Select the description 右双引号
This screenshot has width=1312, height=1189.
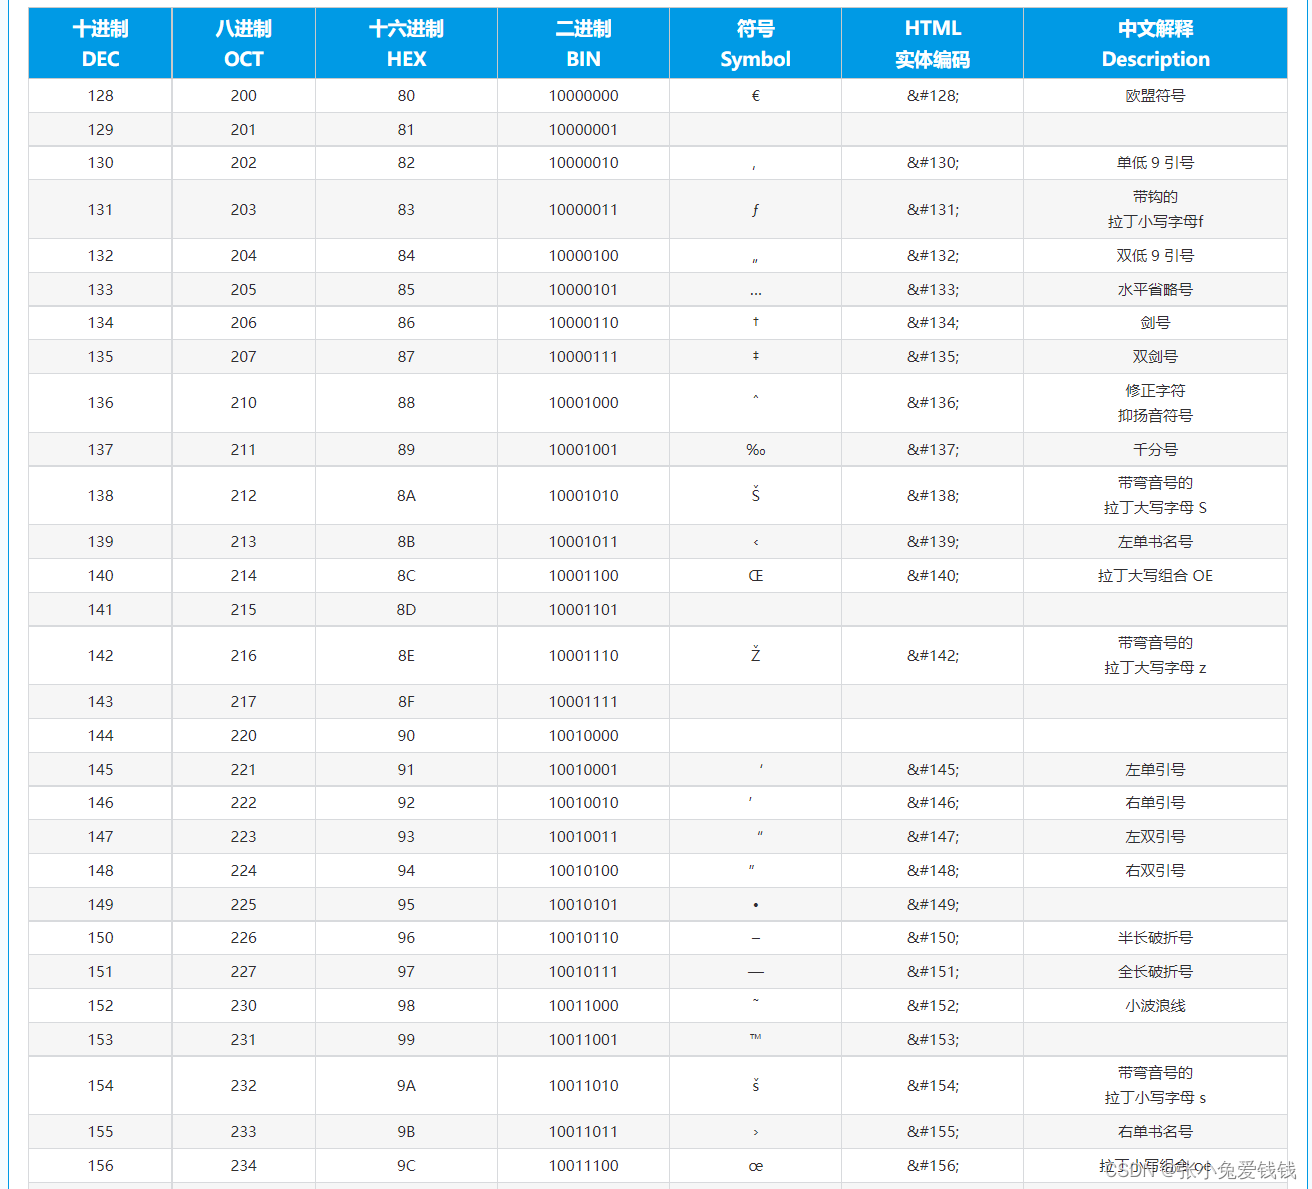[x=1155, y=871]
